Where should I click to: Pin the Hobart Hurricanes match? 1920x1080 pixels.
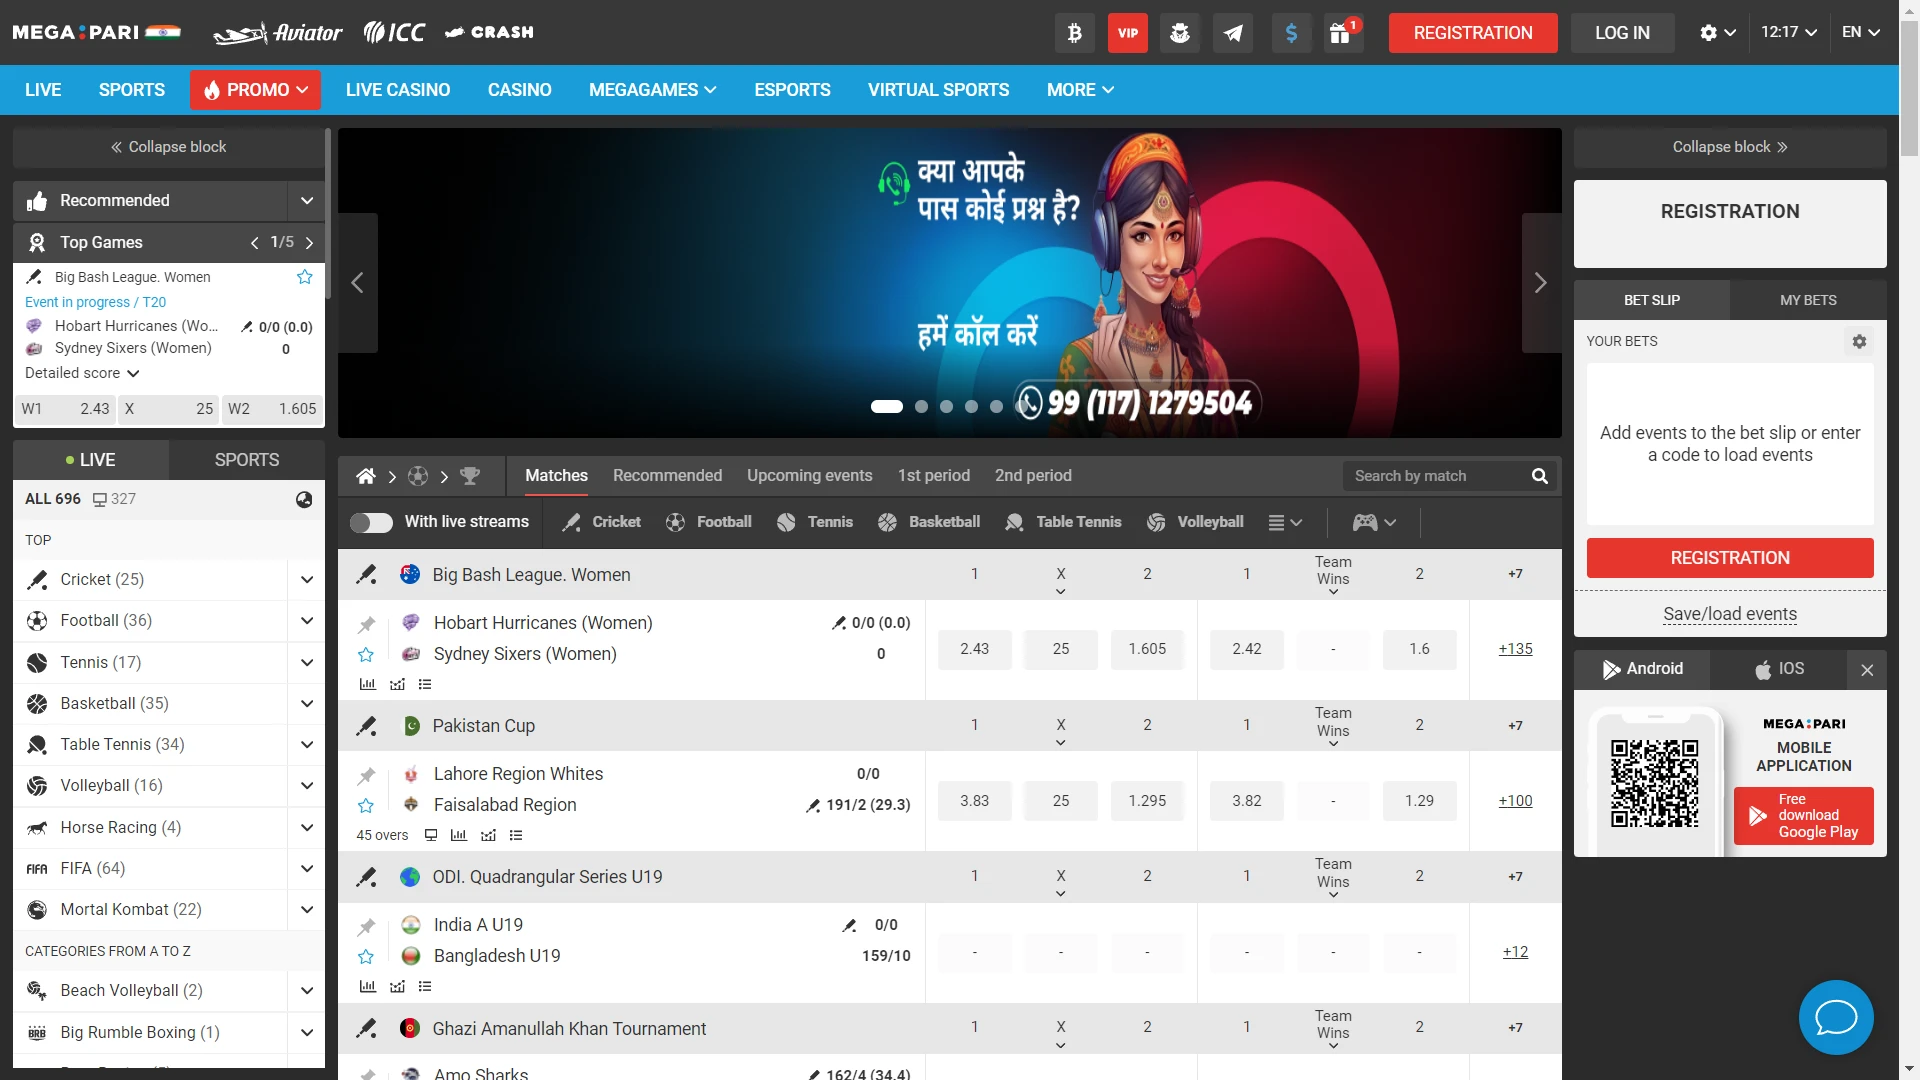[366, 624]
